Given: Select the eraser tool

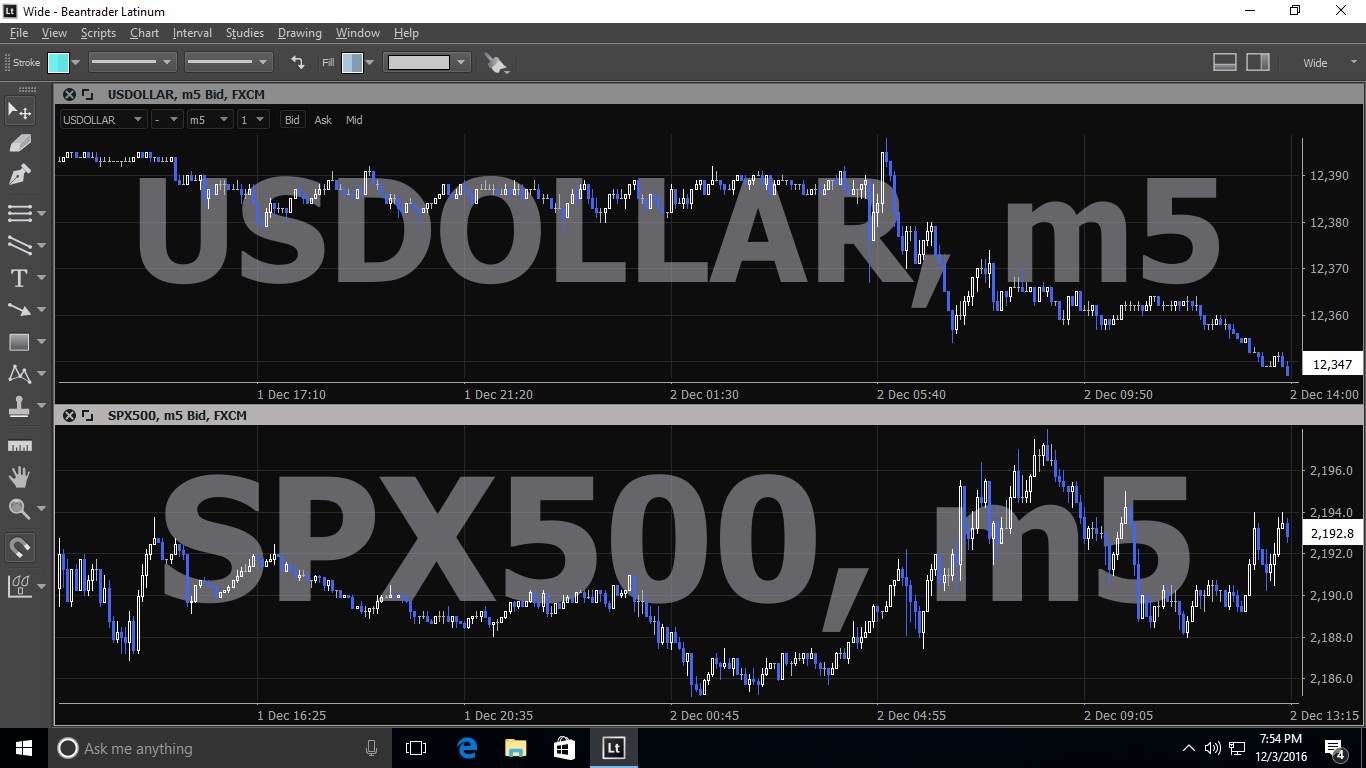Looking at the screenshot, I should pyautogui.click(x=20, y=143).
